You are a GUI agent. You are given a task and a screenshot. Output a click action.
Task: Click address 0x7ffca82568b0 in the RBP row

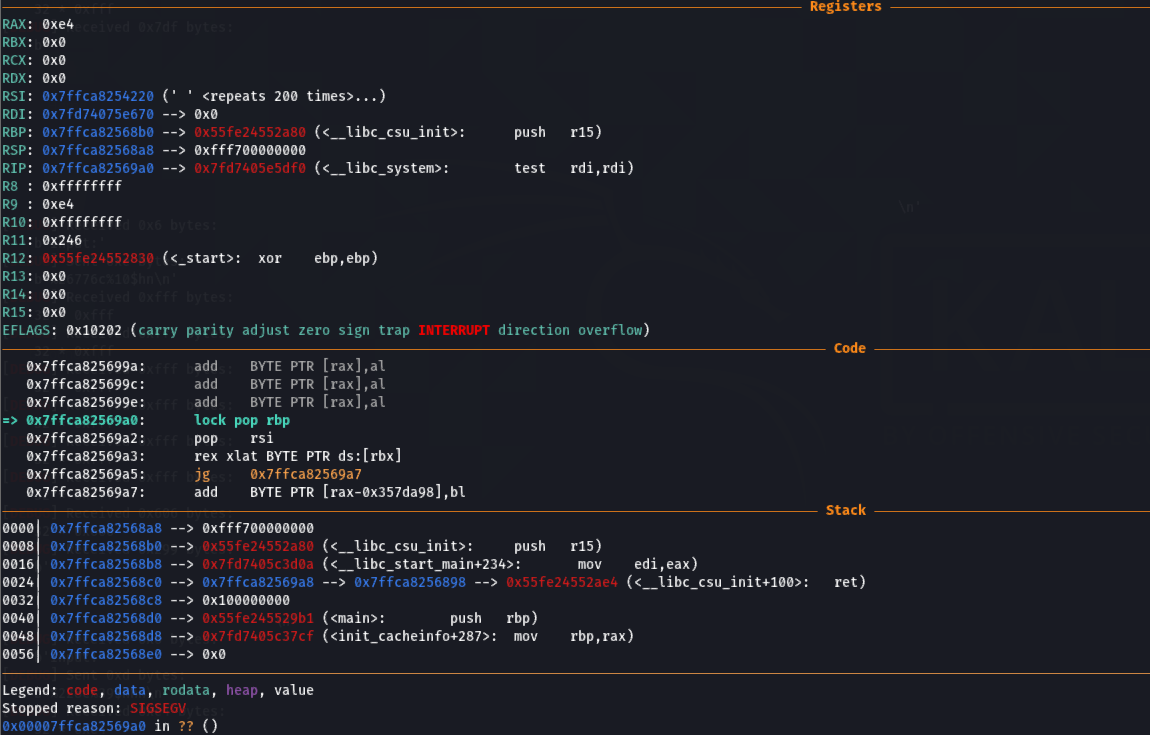(x=98, y=132)
